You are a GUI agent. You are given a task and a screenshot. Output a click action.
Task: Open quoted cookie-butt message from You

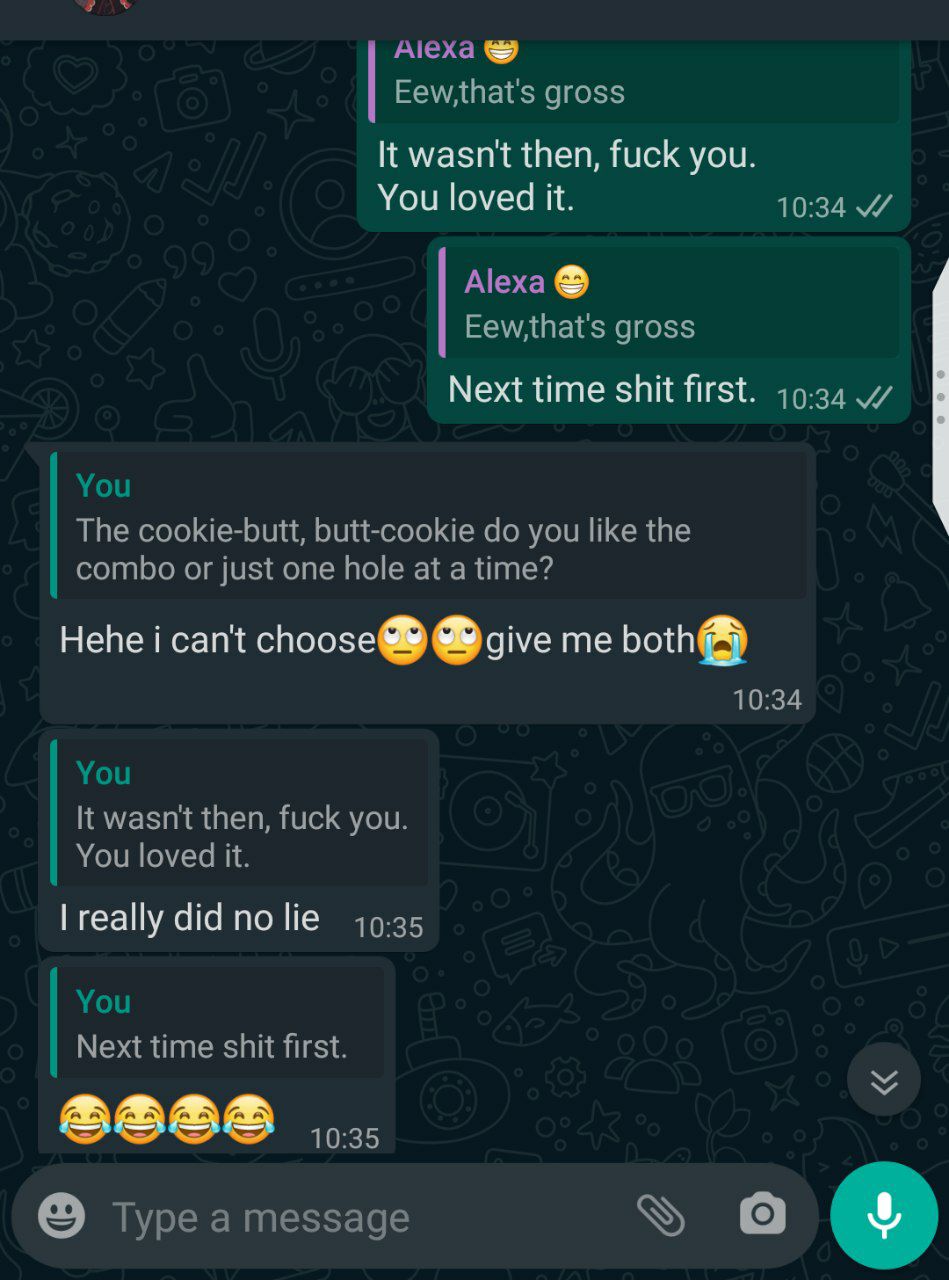pos(429,526)
